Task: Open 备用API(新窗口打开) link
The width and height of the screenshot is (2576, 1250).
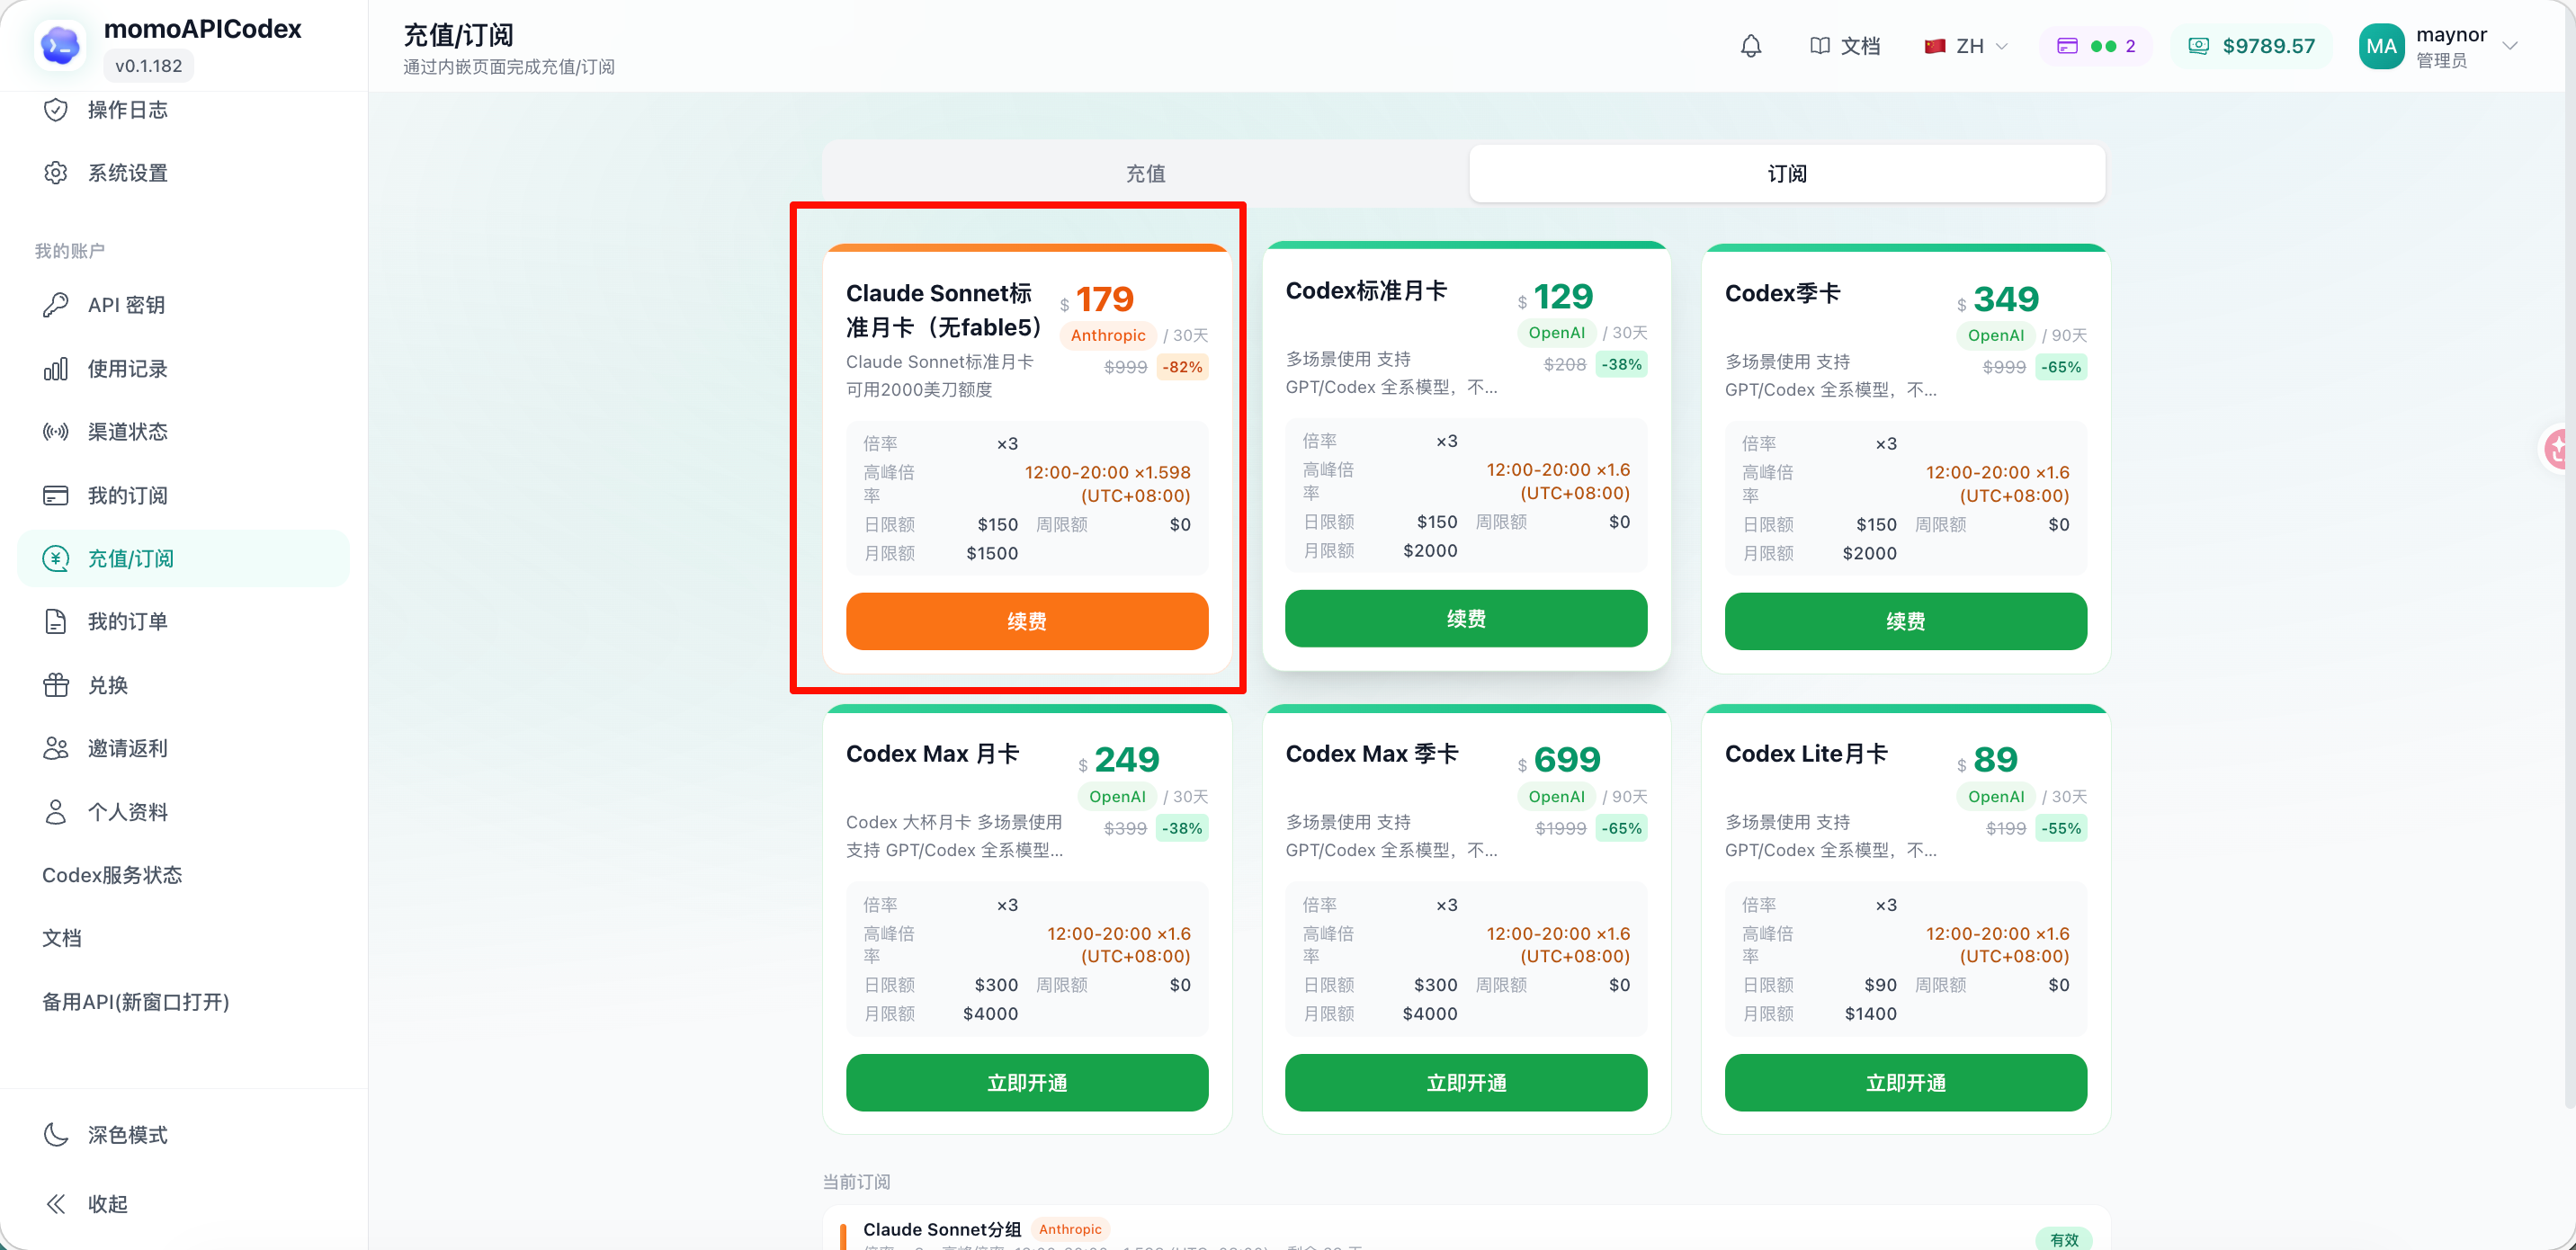Action: [x=184, y=1002]
